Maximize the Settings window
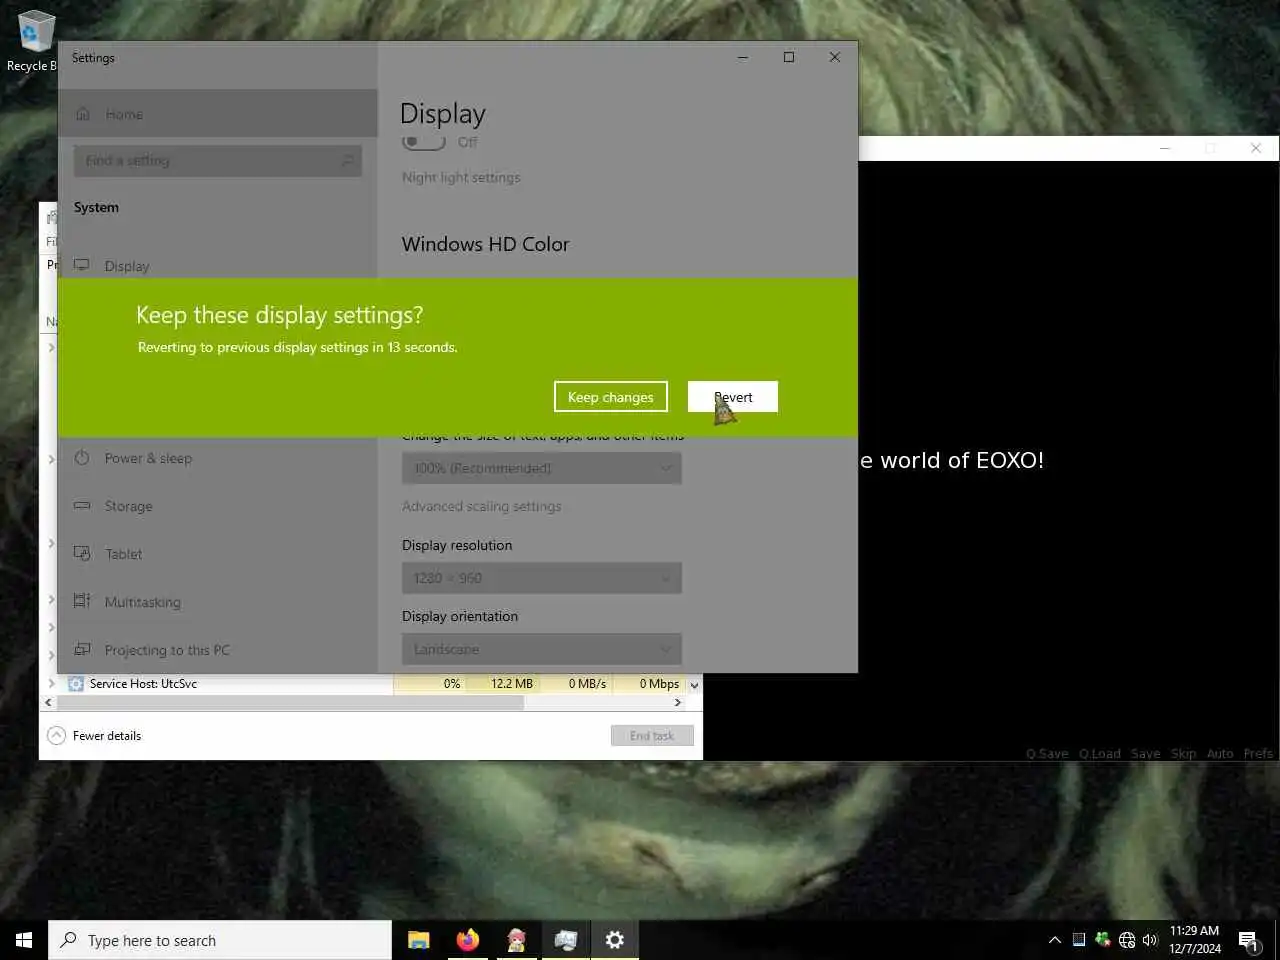 [x=789, y=57]
